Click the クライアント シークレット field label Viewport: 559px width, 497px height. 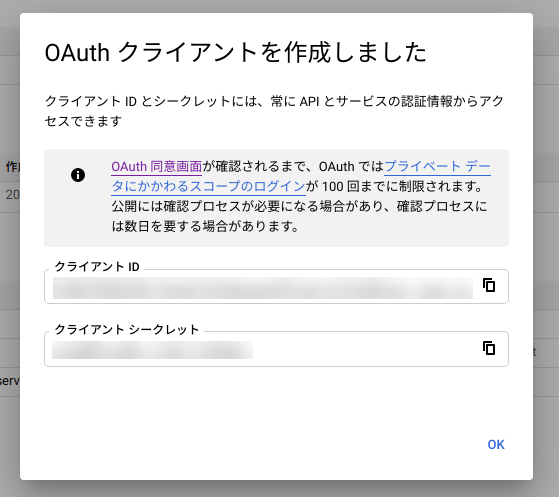(127, 329)
